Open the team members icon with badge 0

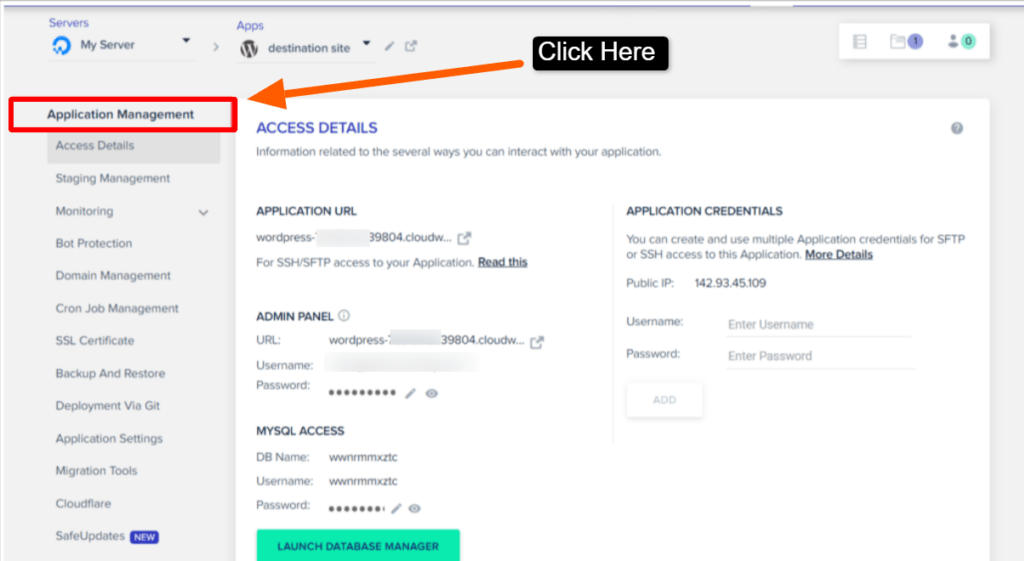[x=961, y=42]
